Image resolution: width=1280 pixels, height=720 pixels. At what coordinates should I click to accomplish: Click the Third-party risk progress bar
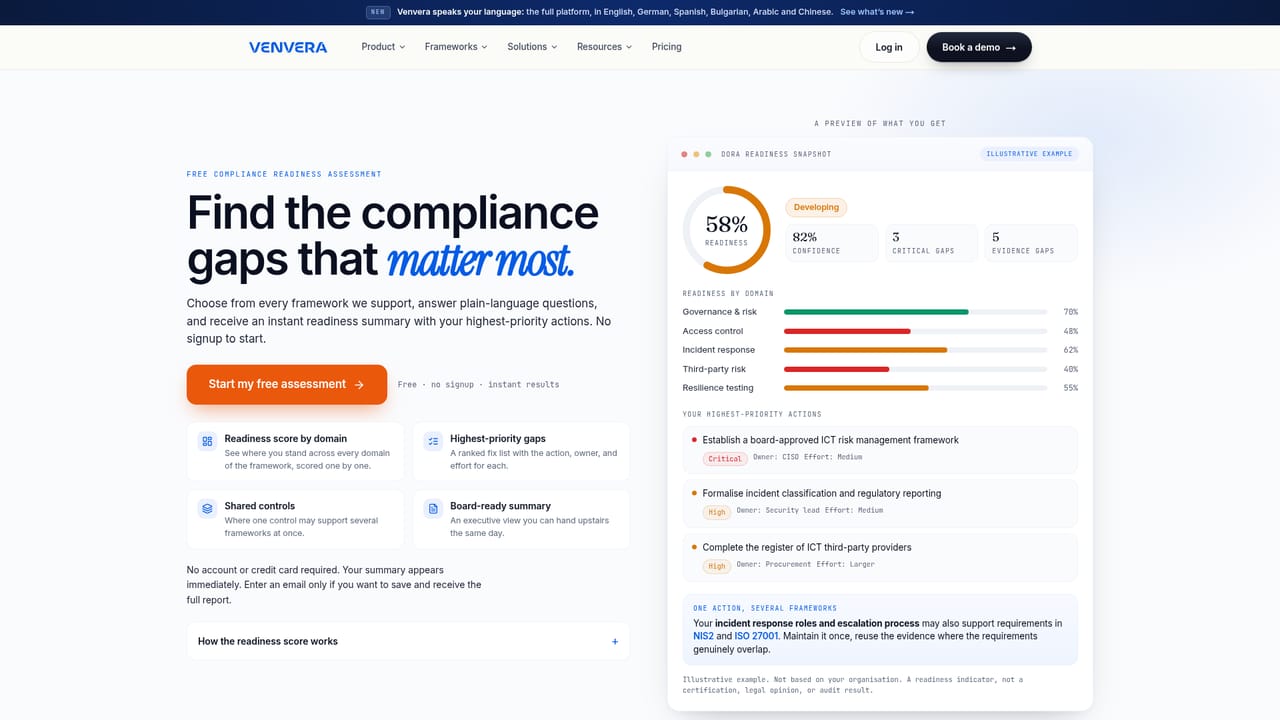tap(915, 369)
